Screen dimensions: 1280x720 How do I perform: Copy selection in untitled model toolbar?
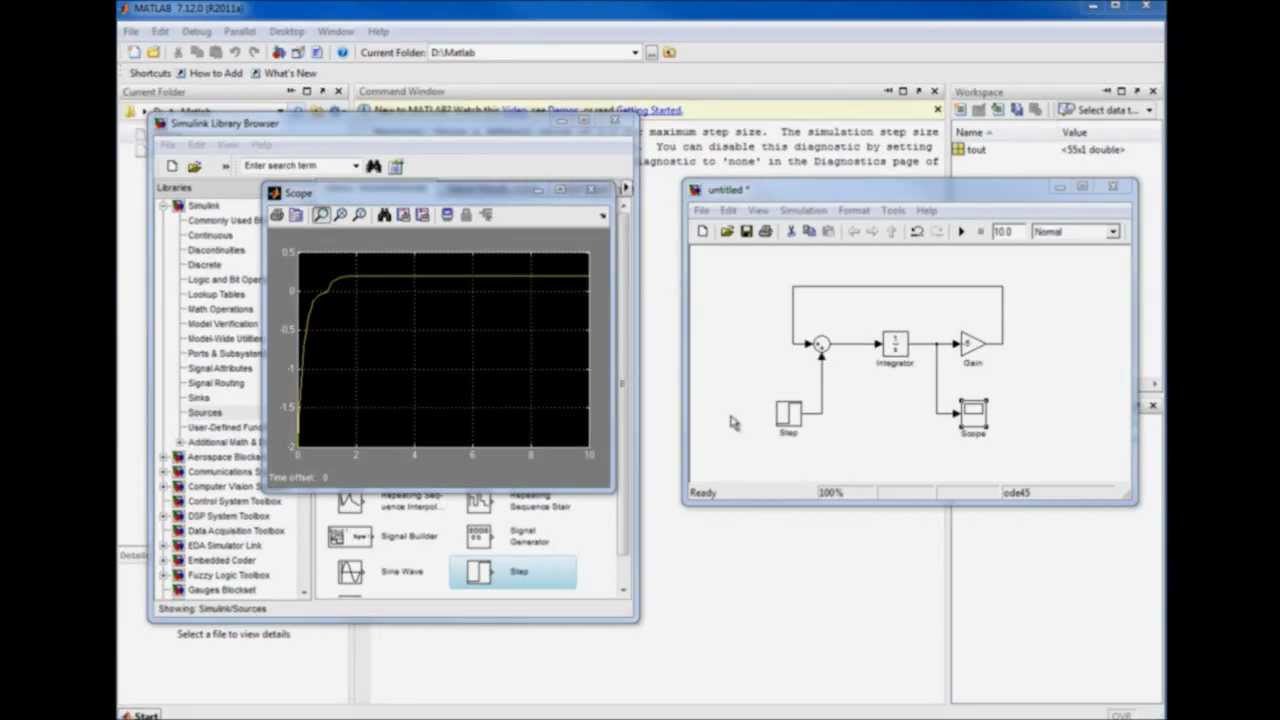[809, 232]
